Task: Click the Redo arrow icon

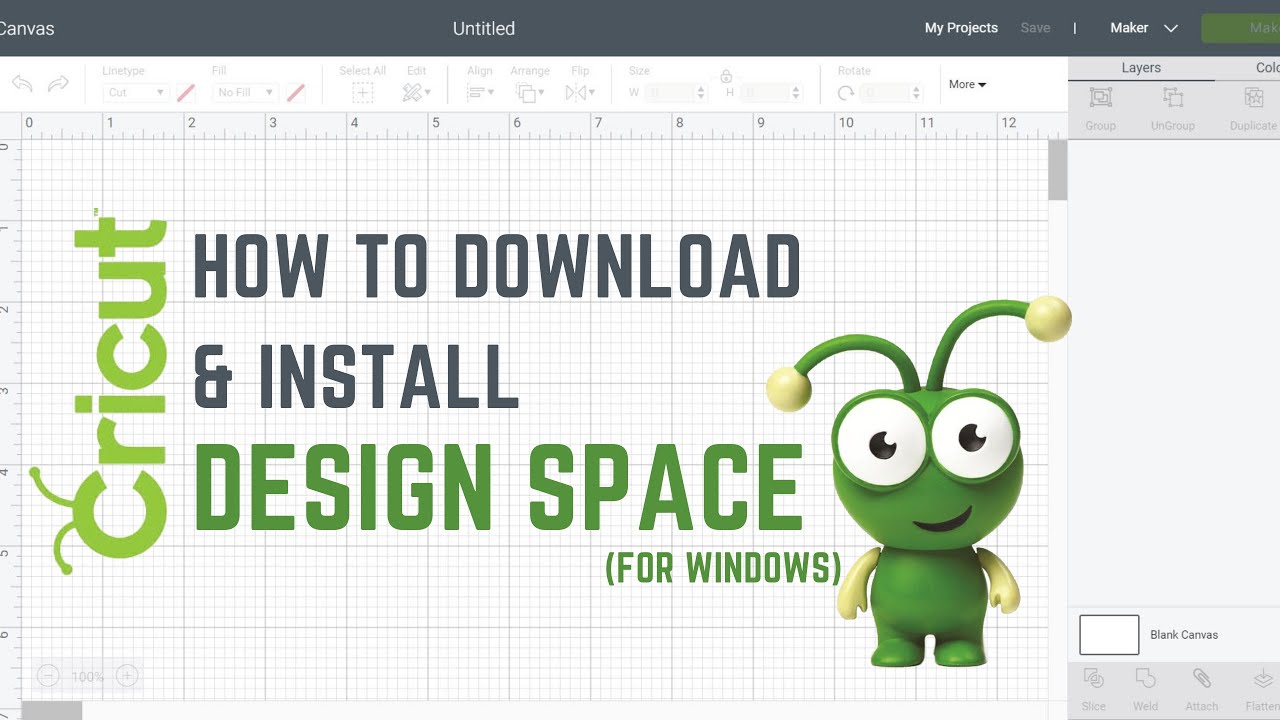Action: (x=58, y=84)
